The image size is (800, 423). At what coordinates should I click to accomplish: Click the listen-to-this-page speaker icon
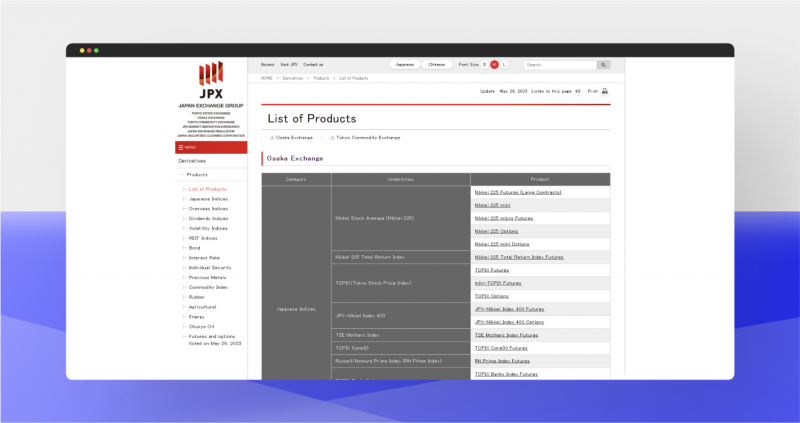tap(577, 91)
